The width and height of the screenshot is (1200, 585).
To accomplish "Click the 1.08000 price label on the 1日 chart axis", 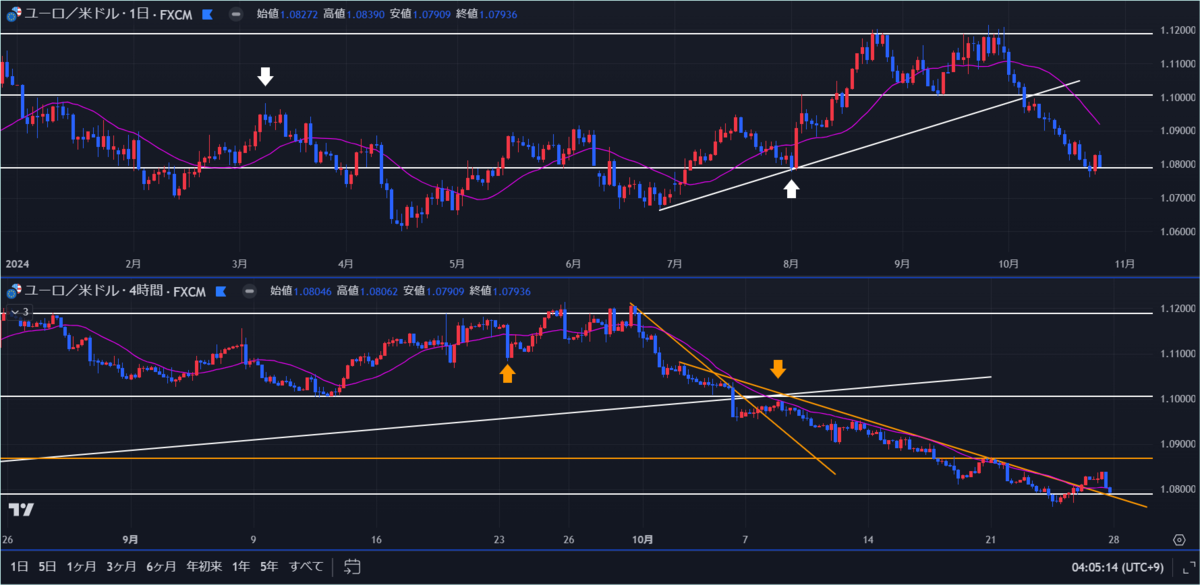I will click(x=1176, y=164).
